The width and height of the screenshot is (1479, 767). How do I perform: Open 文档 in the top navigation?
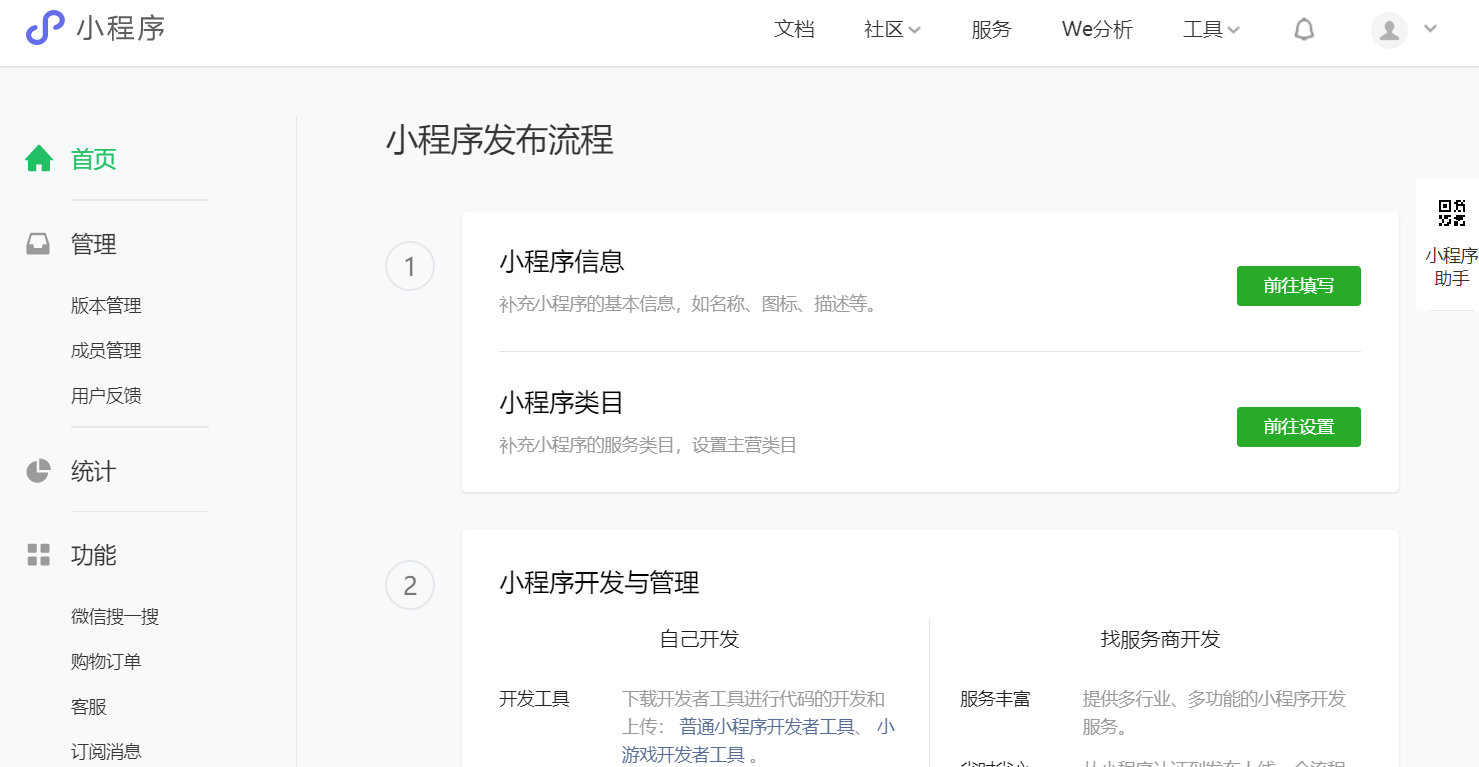coord(794,30)
